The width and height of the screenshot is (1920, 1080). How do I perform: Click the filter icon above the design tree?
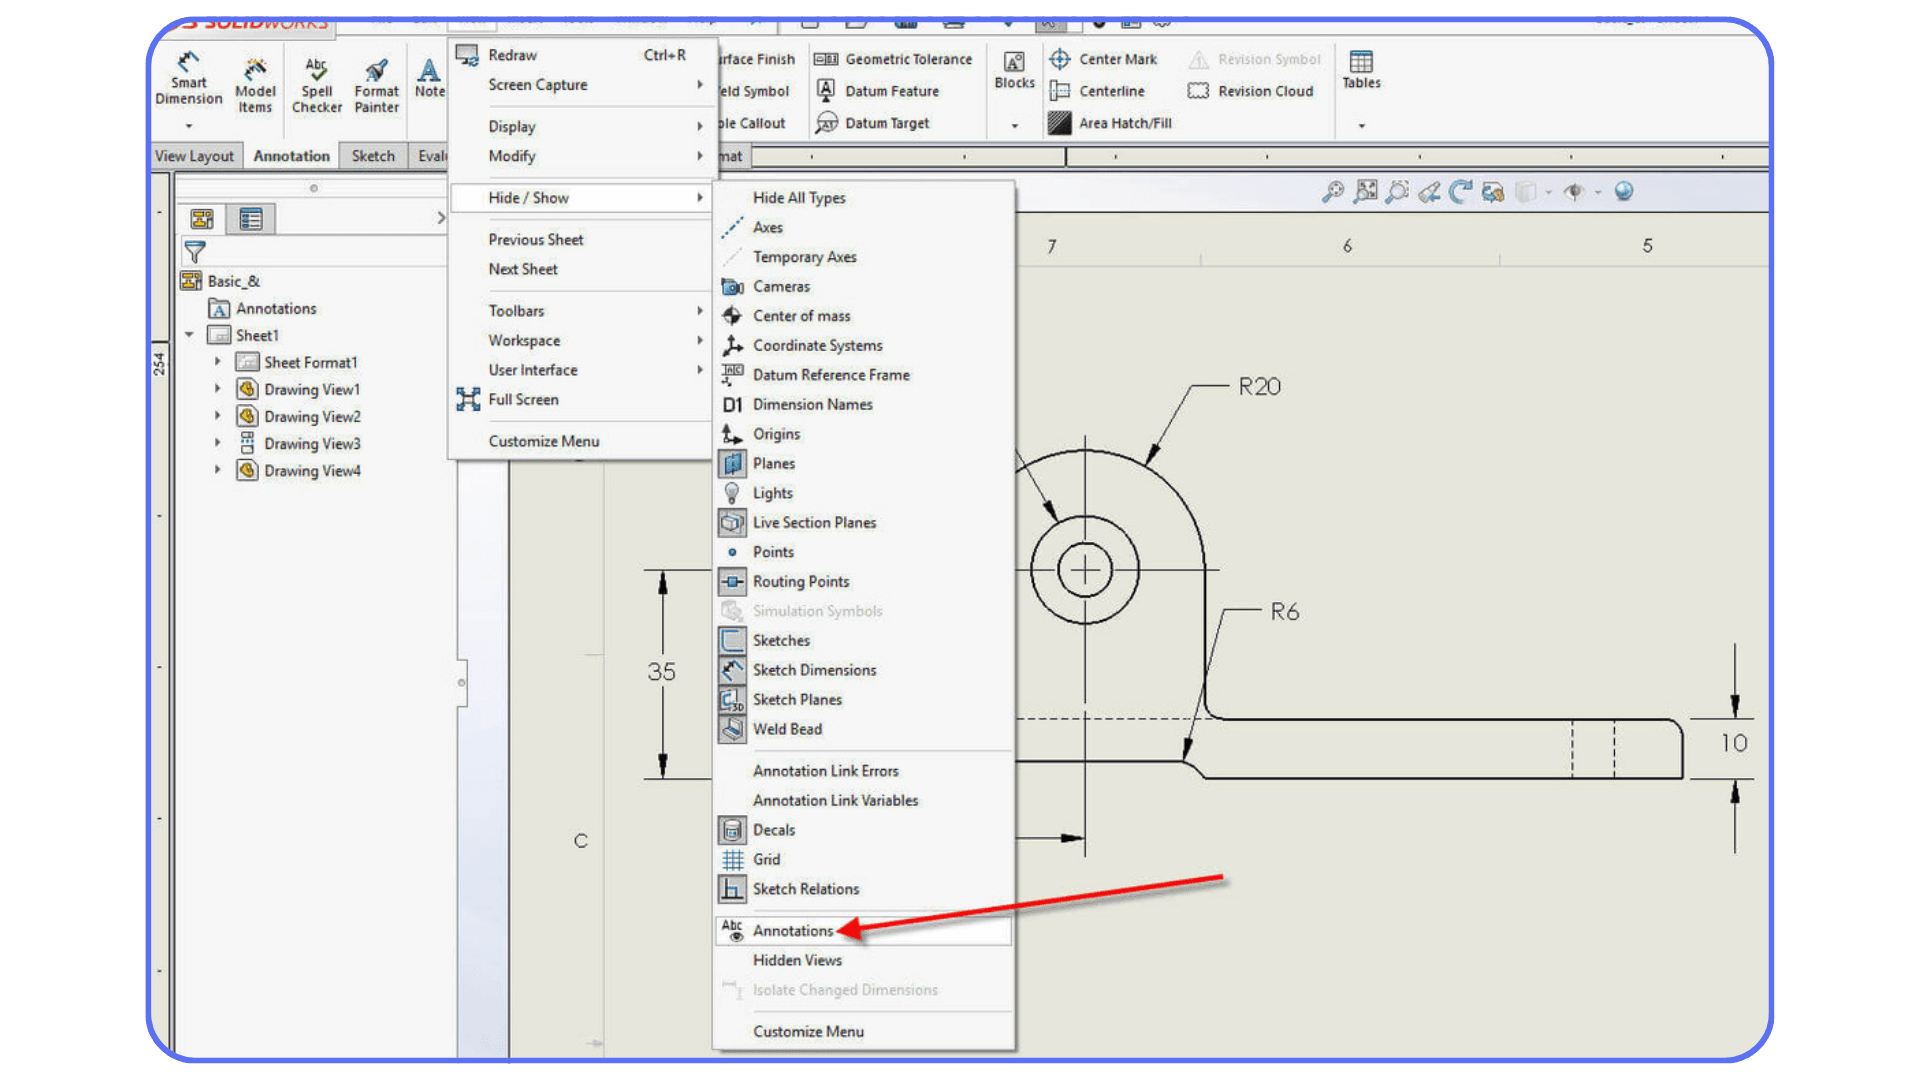tap(195, 252)
